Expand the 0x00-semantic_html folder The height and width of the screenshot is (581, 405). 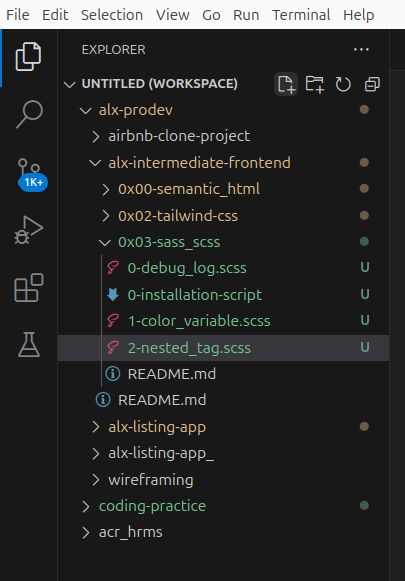[x=106, y=189]
